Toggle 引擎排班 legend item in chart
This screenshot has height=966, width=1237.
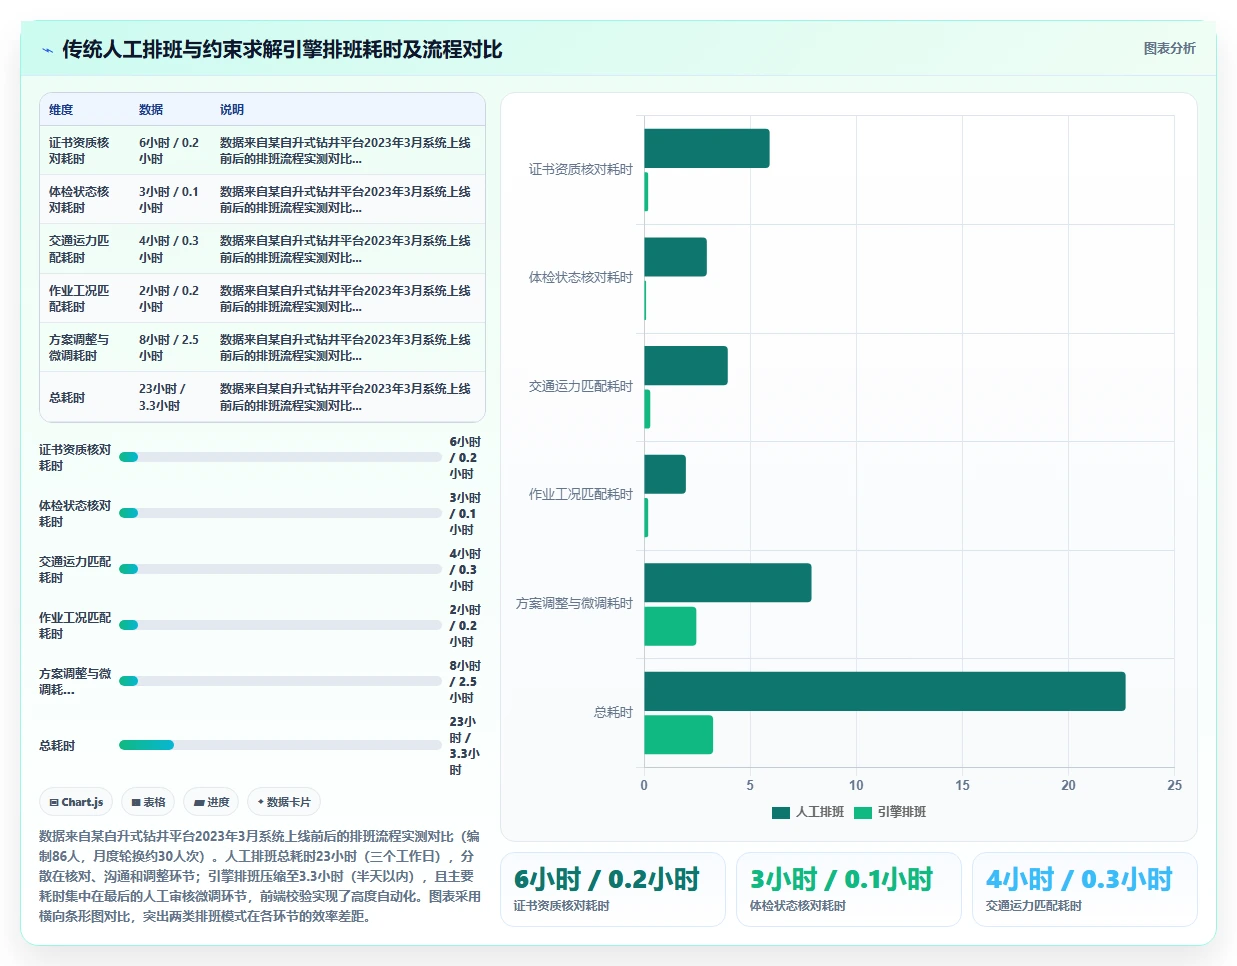tap(890, 812)
